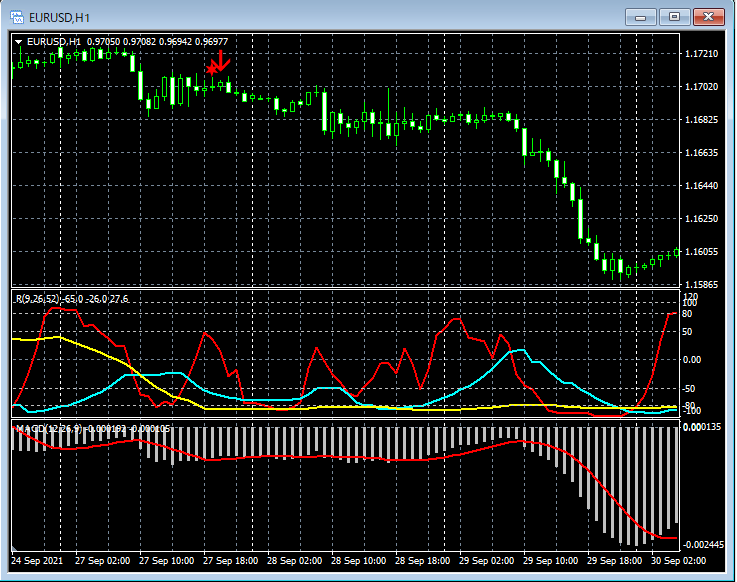
Task: Click the MACD scale value -0.002445
Action: coord(703,545)
